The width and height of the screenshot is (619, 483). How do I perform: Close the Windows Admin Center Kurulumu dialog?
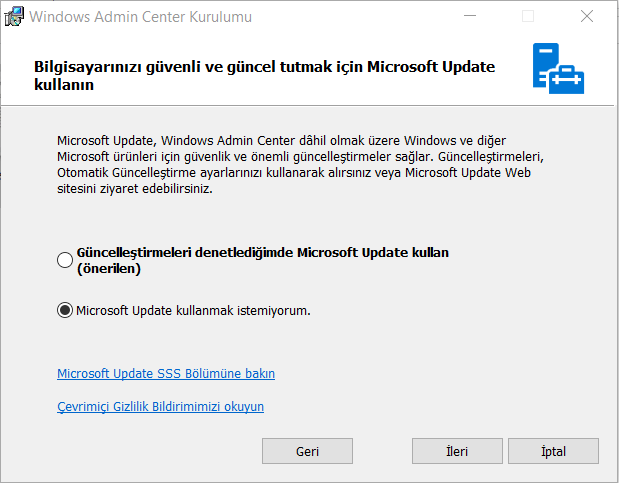585,17
